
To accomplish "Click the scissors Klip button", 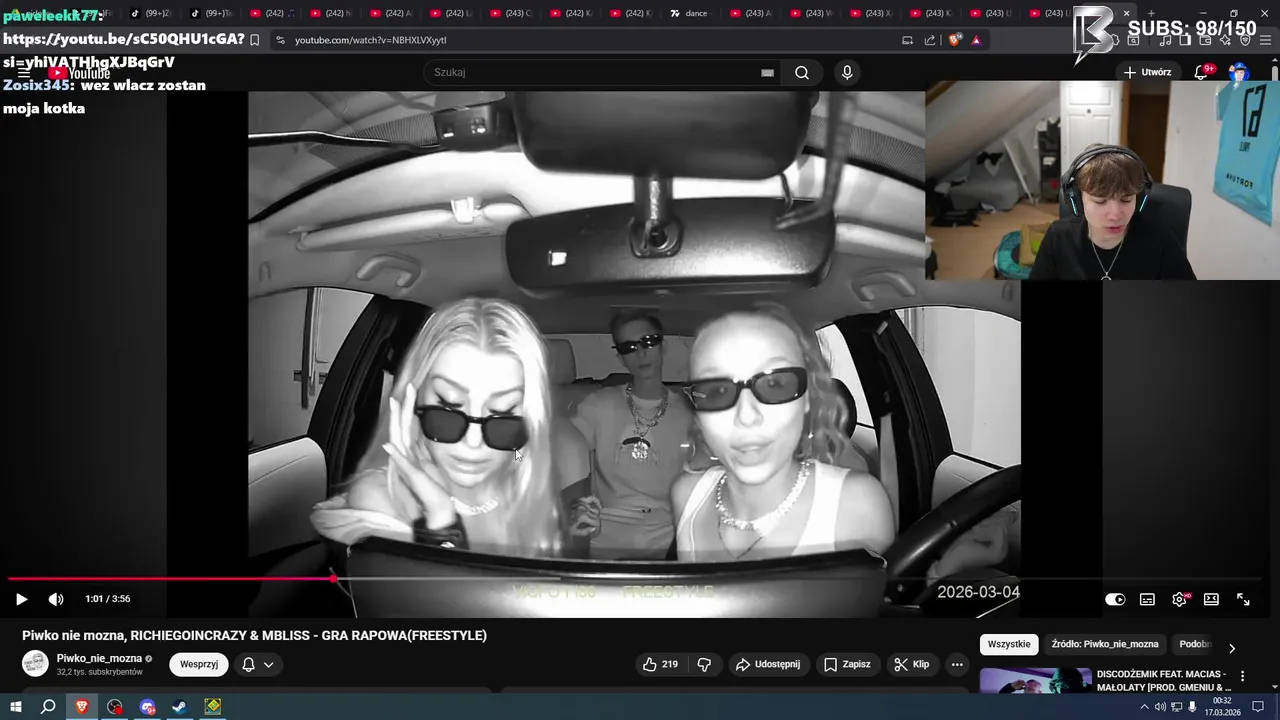I will tap(912, 664).
